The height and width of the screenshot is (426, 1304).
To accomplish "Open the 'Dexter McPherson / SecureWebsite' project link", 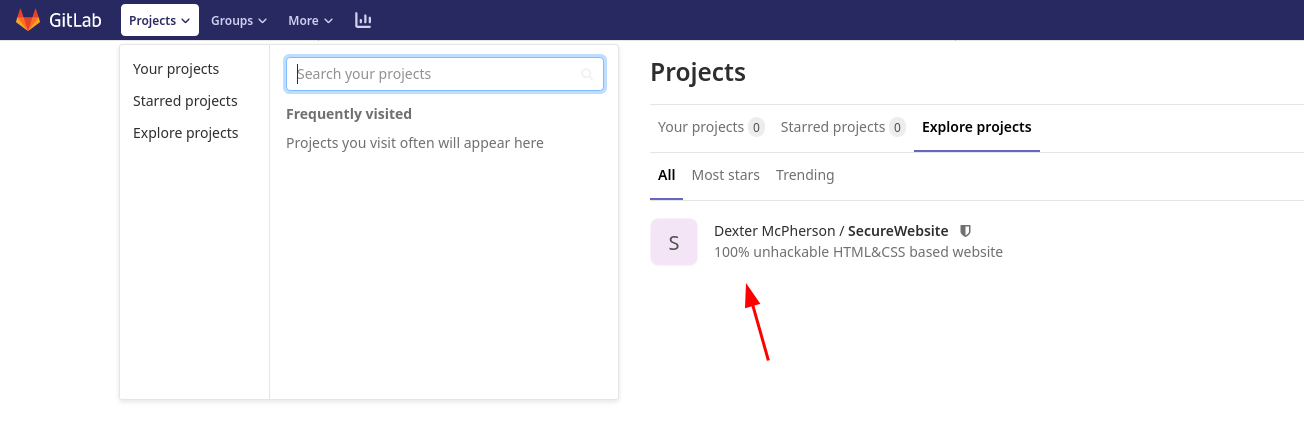I will point(830,231).
